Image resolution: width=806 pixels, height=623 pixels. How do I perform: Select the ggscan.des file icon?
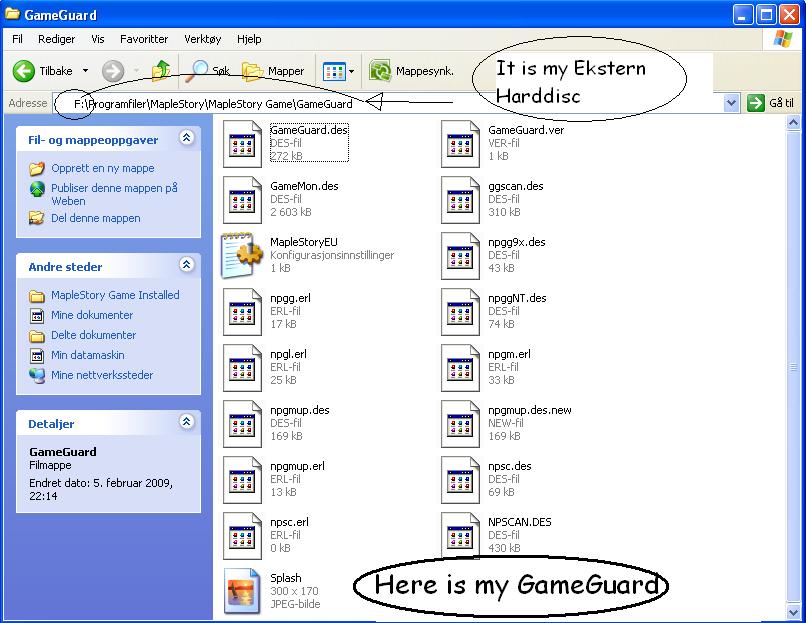coord(460,200)
